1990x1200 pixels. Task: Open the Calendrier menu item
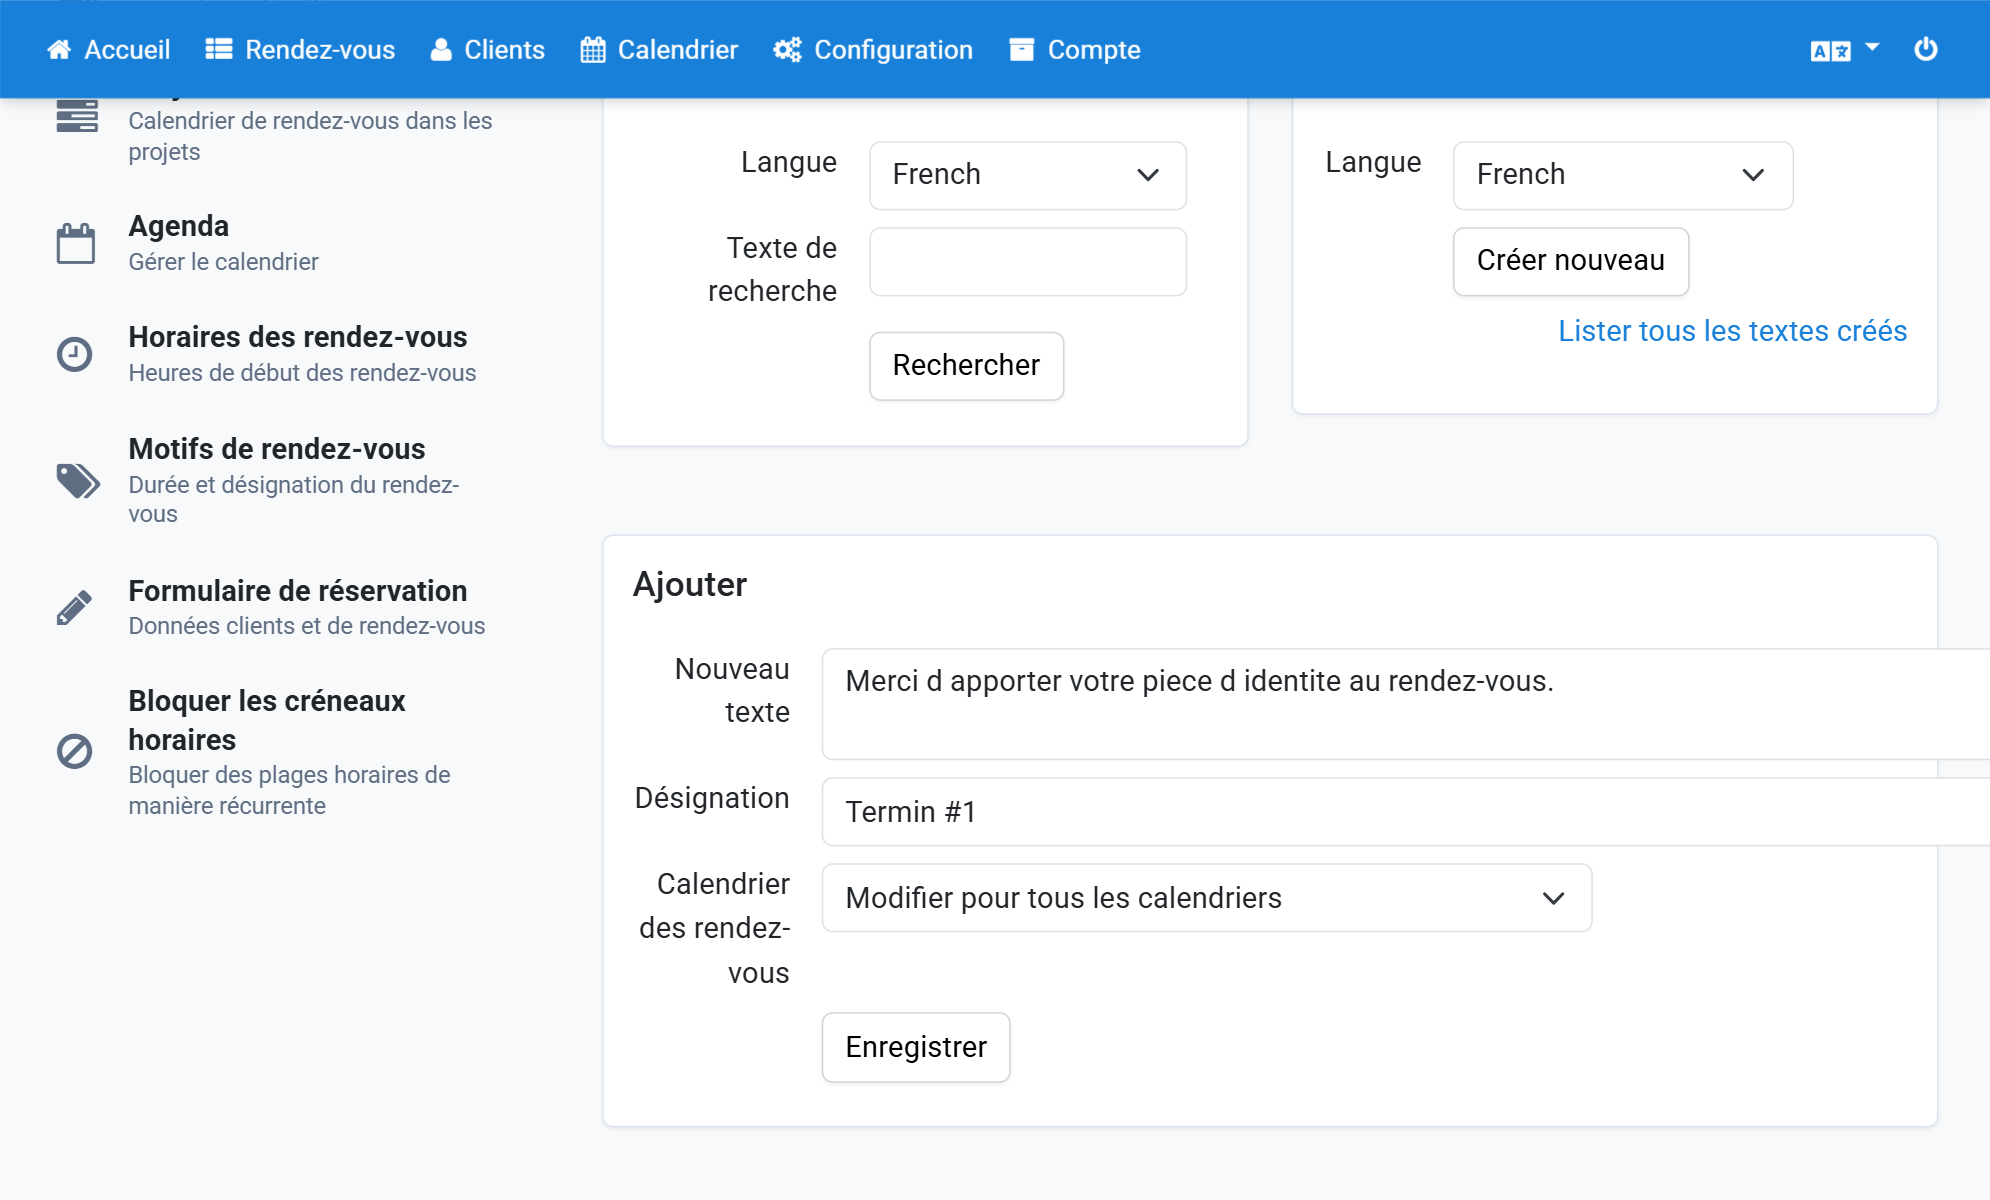click(659, 50)
